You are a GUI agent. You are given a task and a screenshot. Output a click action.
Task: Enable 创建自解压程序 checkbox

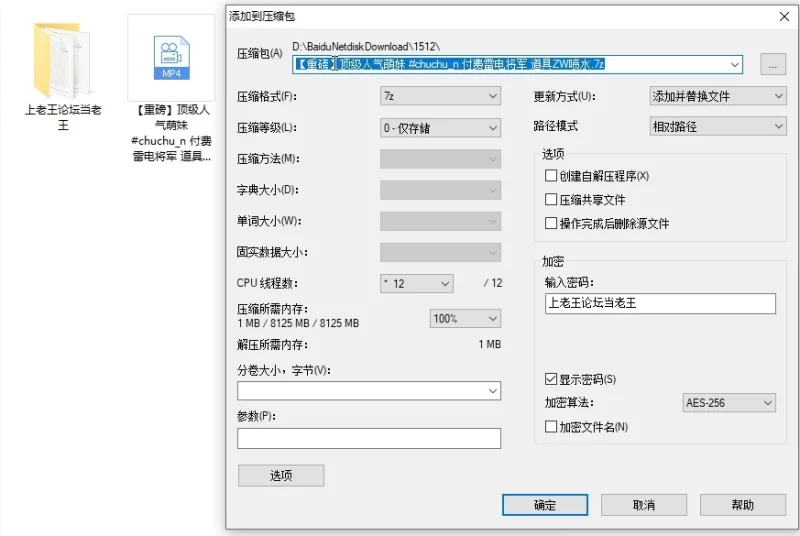[x=551, y=176]
